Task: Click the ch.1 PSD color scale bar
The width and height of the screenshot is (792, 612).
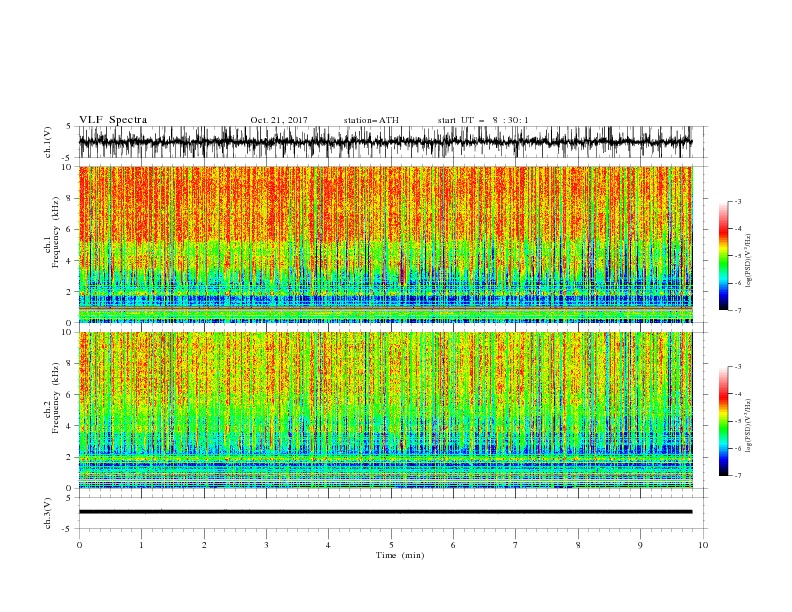Action: 723,256
